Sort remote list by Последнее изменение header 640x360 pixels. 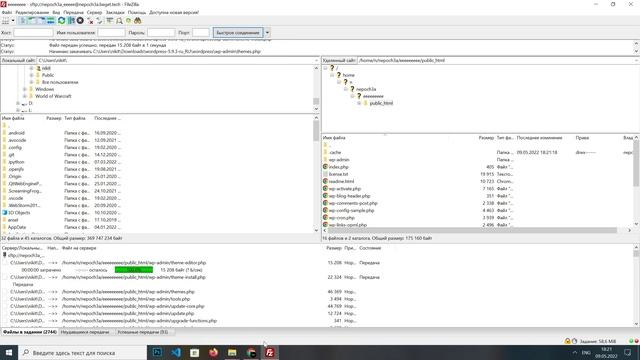pos(540,138)
